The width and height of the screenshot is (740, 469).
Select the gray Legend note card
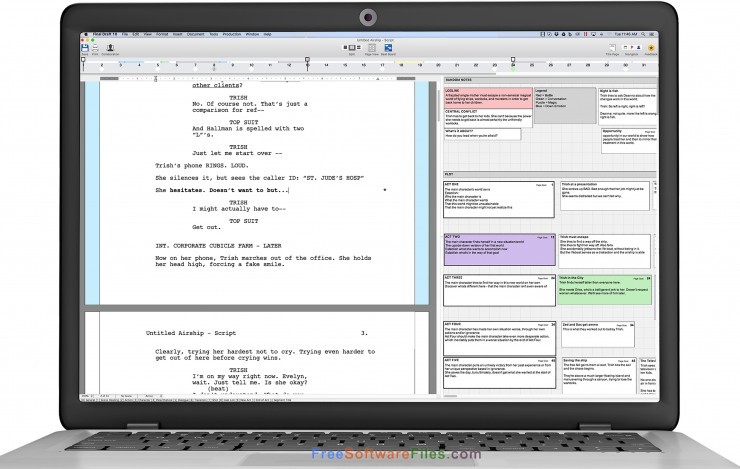tap(565, 106)
